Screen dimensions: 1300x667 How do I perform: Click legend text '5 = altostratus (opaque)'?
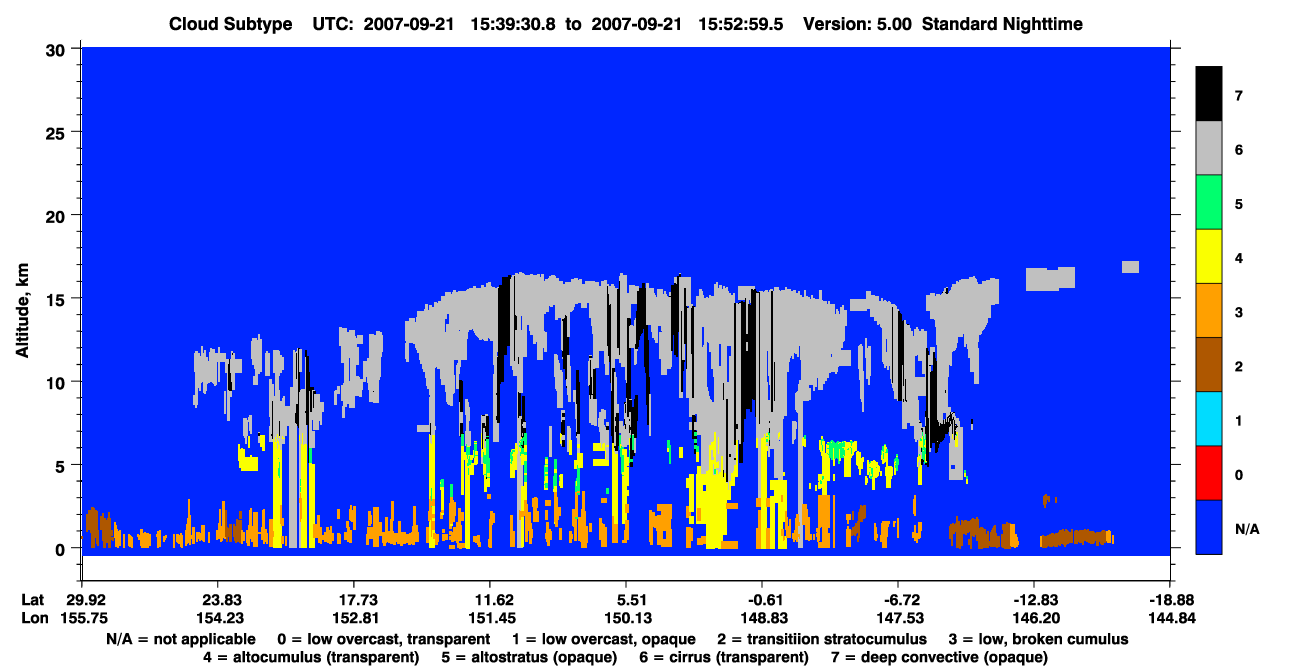[x=528, y=657]
